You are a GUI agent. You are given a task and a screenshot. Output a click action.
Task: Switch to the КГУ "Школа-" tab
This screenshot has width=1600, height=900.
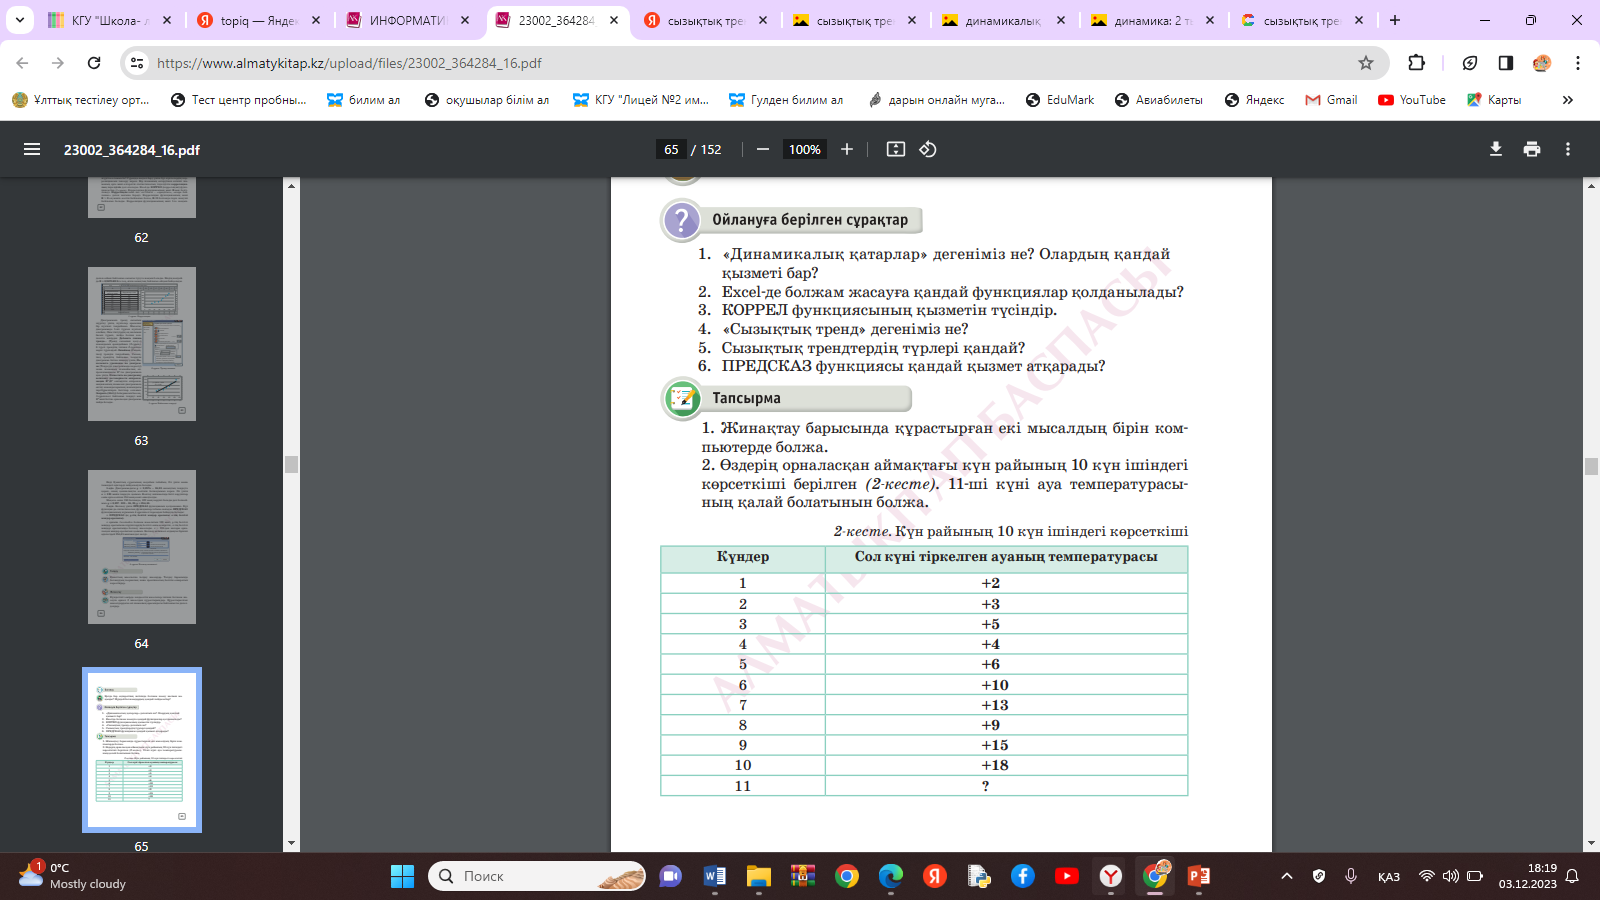tap(109, 20)
